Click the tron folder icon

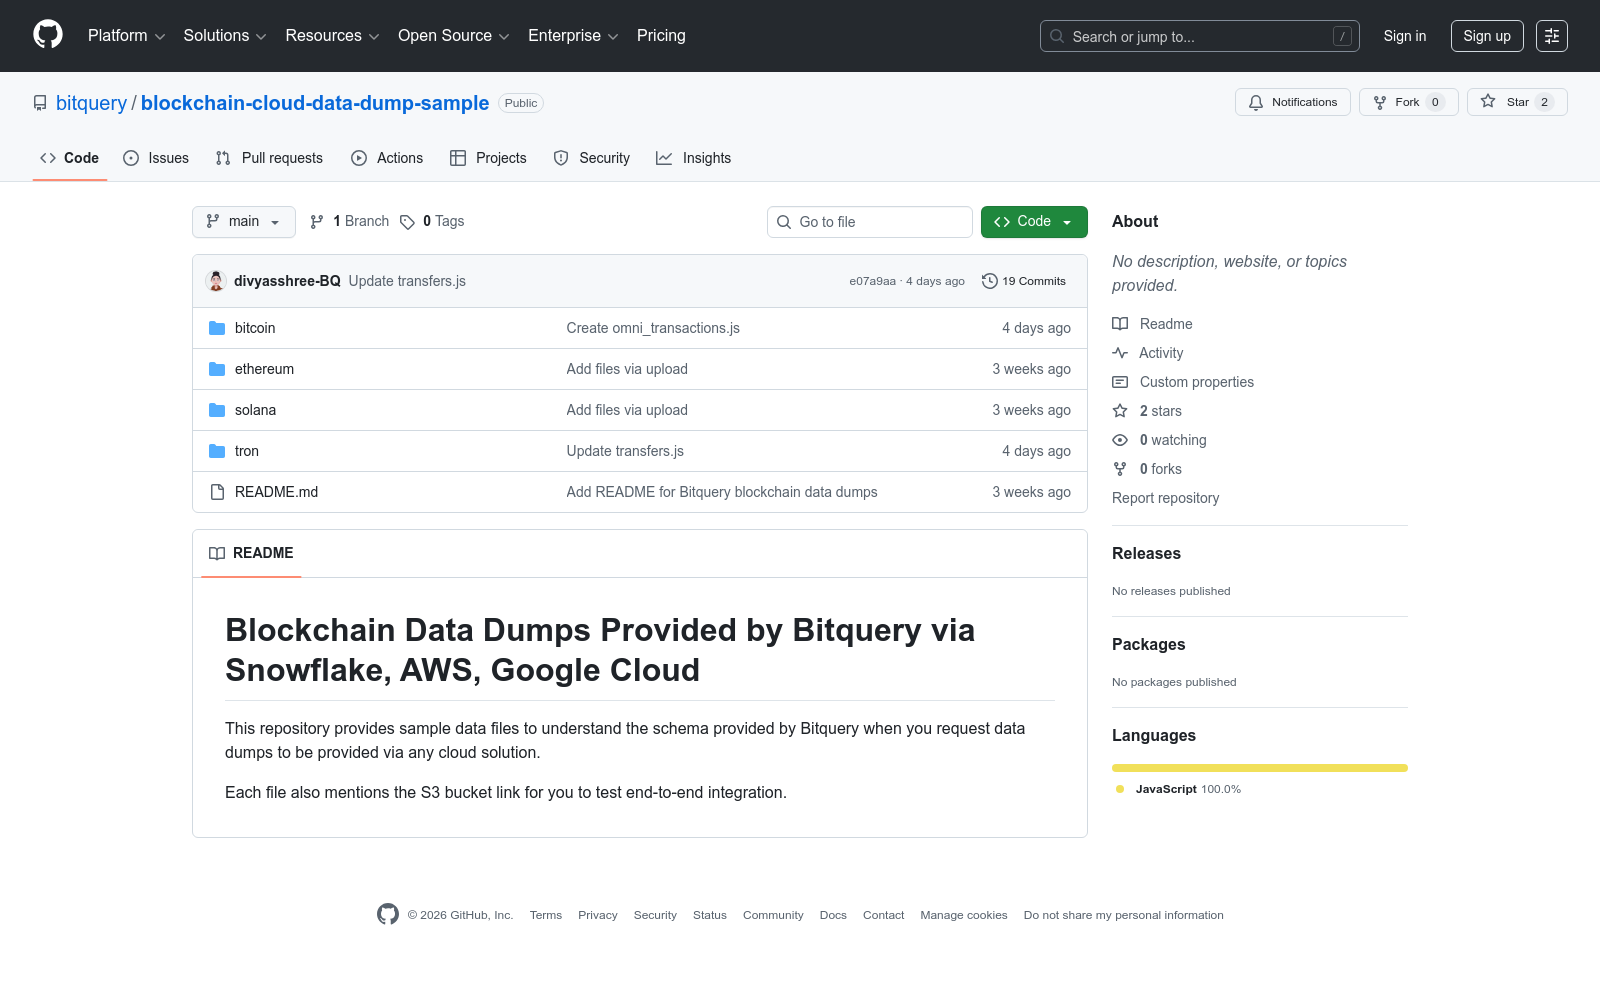217,451
